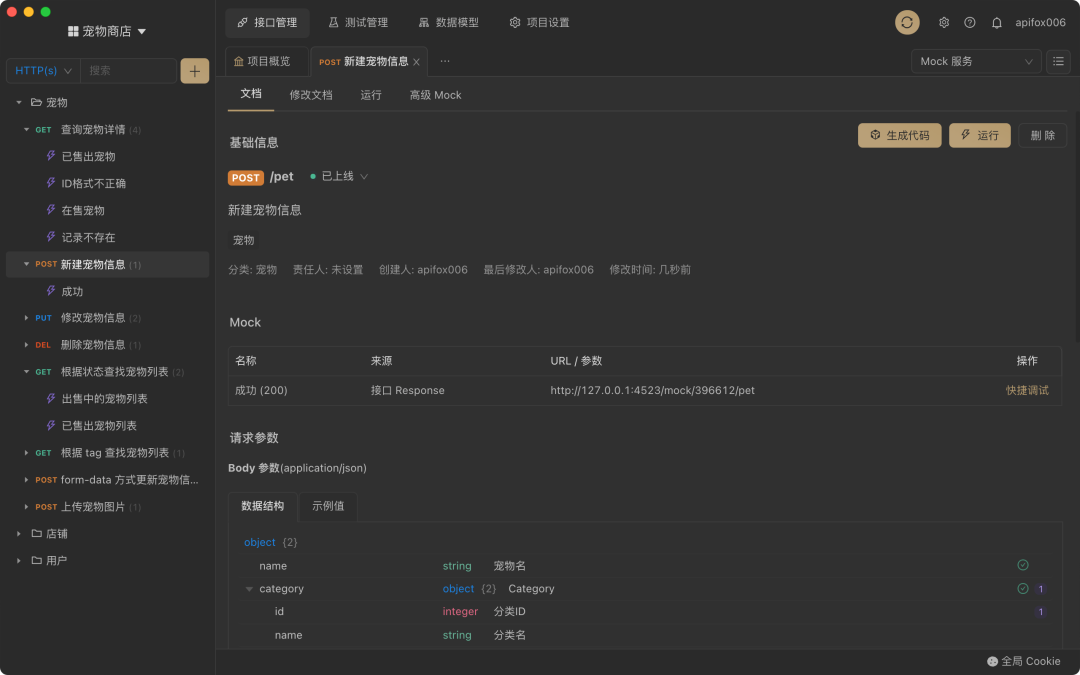The image size is (1080, 675).
Task: Click lightning icon of ID格式不正确 case
Action: tap(50, 183)
